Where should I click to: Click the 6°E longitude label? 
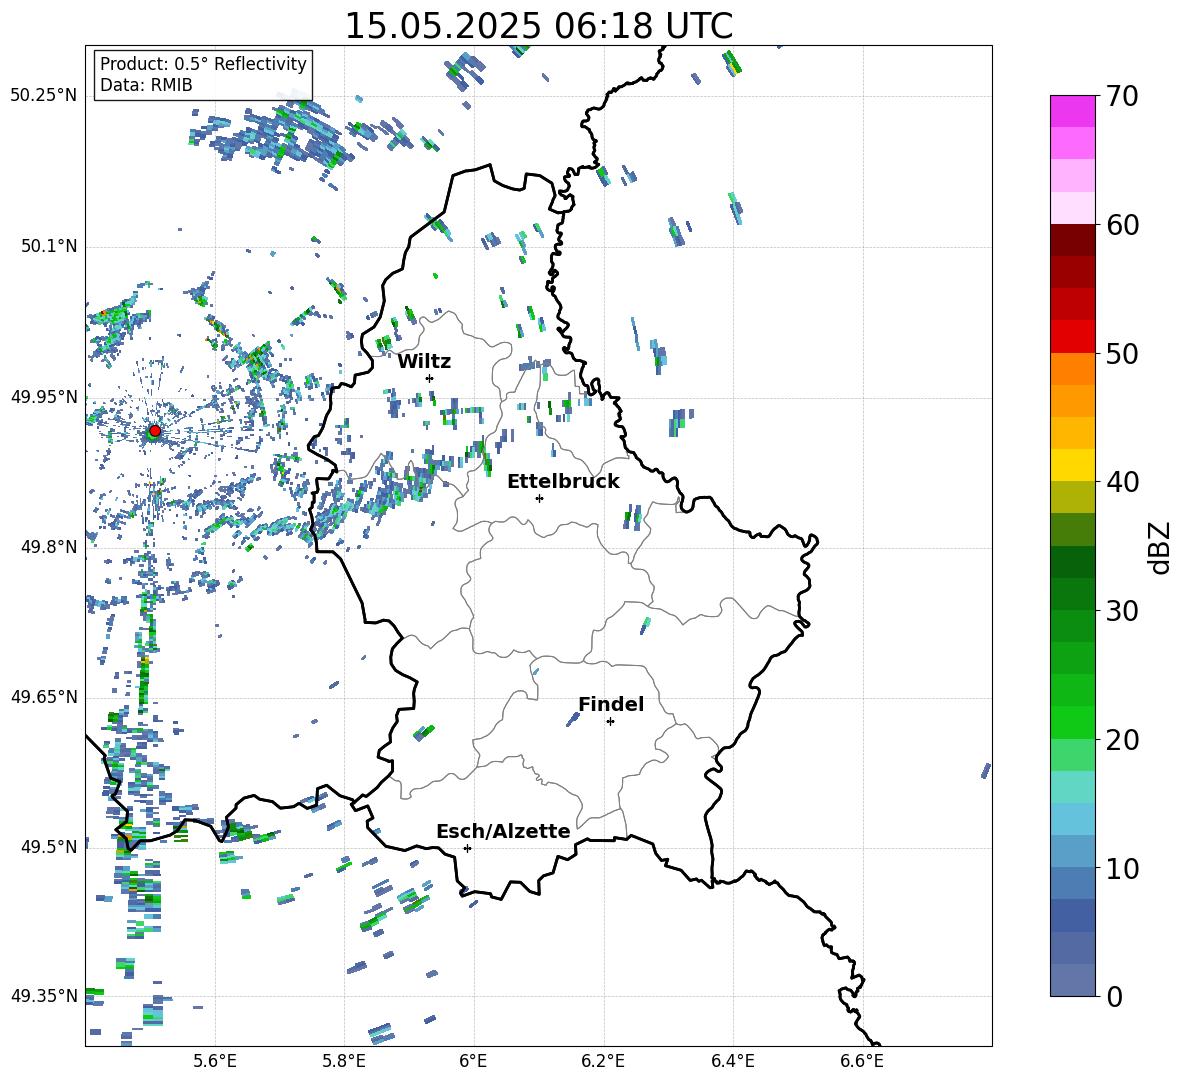click(x=473, y=1061)
